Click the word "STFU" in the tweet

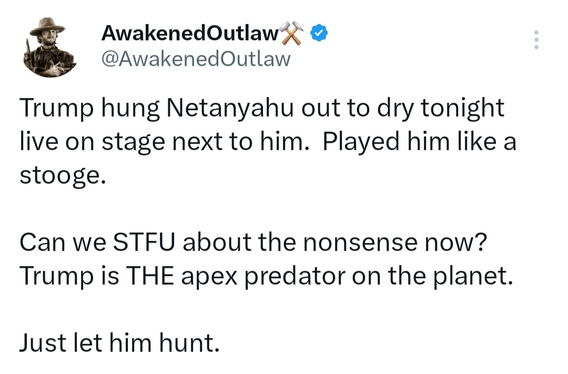click(x=144, y=242)
